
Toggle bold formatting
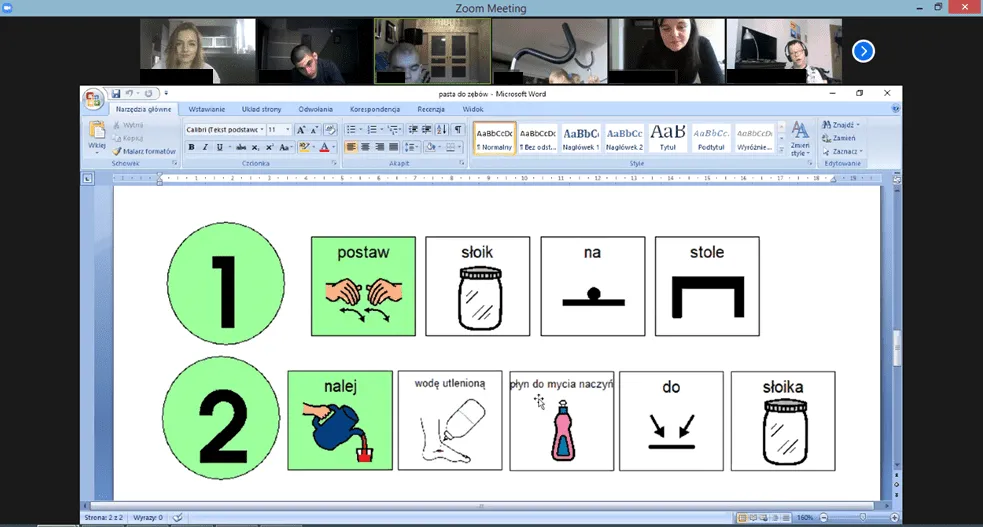[x=191, y=147]
